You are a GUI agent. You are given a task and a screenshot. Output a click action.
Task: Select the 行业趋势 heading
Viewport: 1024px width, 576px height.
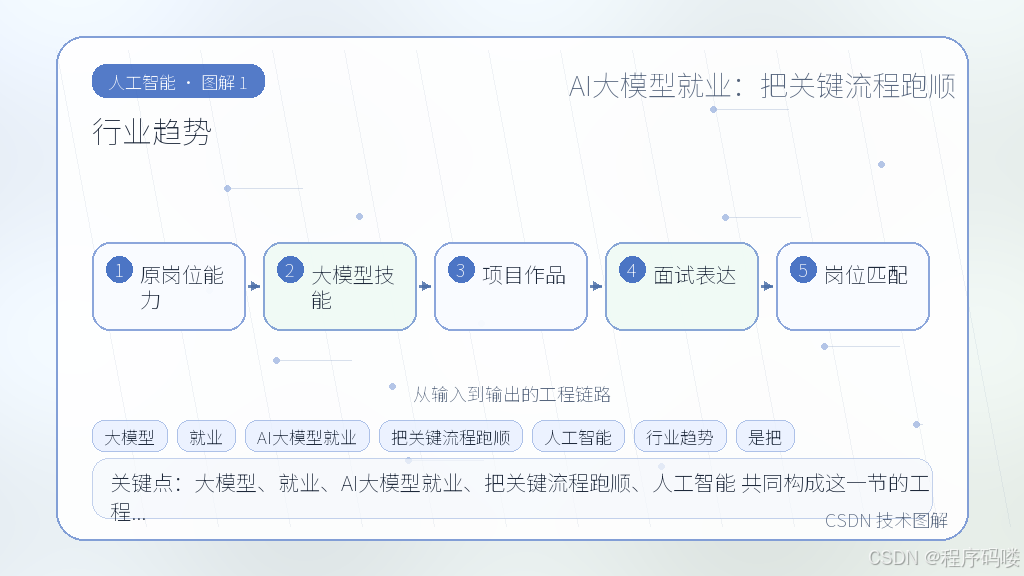152,131
